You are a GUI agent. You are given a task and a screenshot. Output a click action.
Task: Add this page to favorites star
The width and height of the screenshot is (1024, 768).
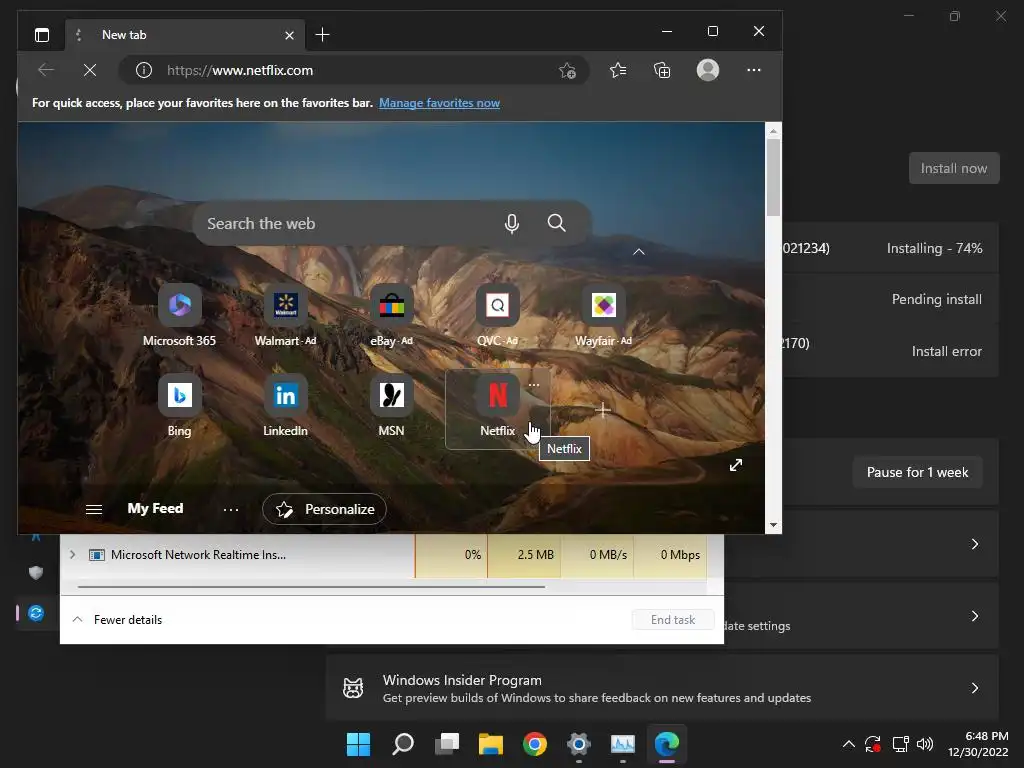pyautogui.click(x=568, y=70)
